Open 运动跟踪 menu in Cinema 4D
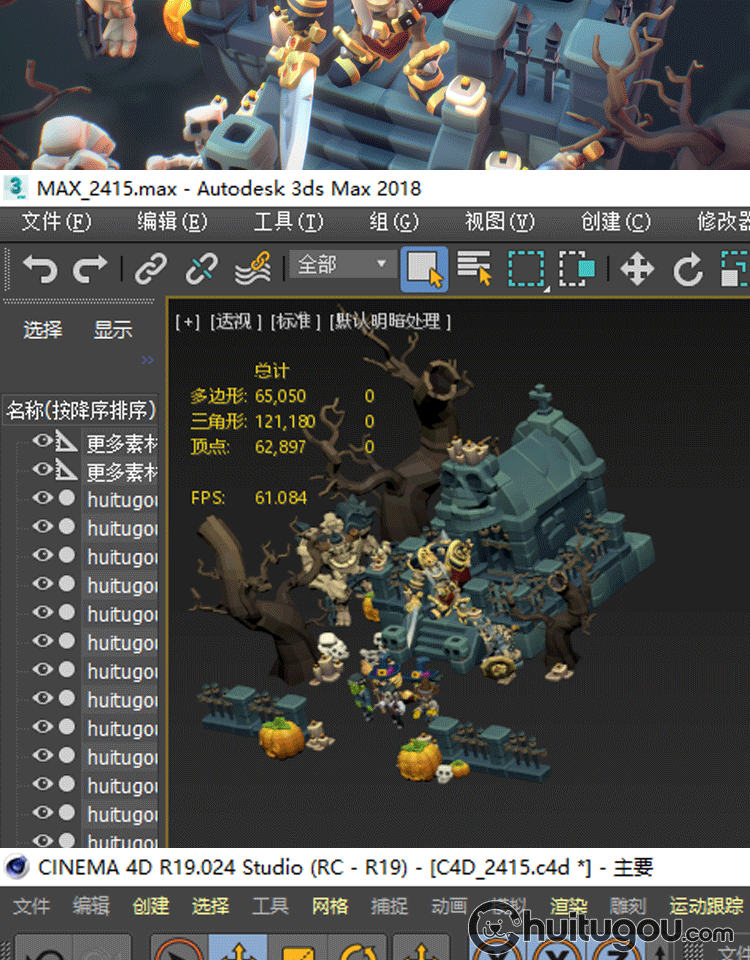This screenshot has height=960, width=750. click(707, 906)
